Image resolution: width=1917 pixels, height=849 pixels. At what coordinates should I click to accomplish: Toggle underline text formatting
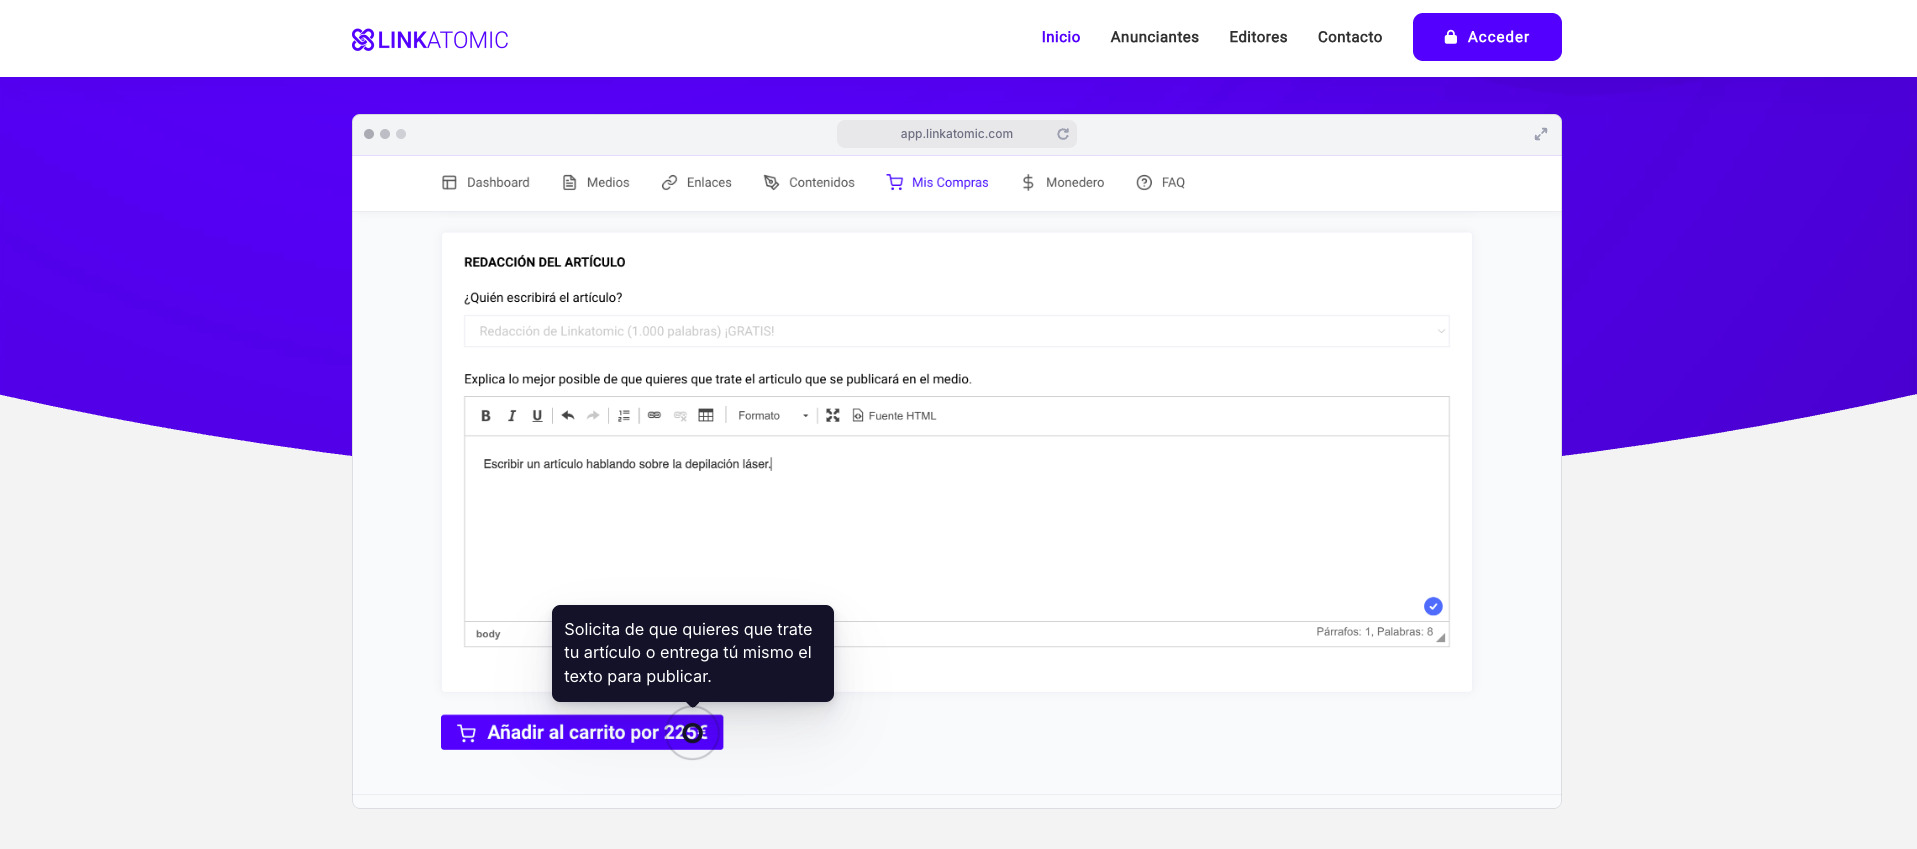point(537,416)
